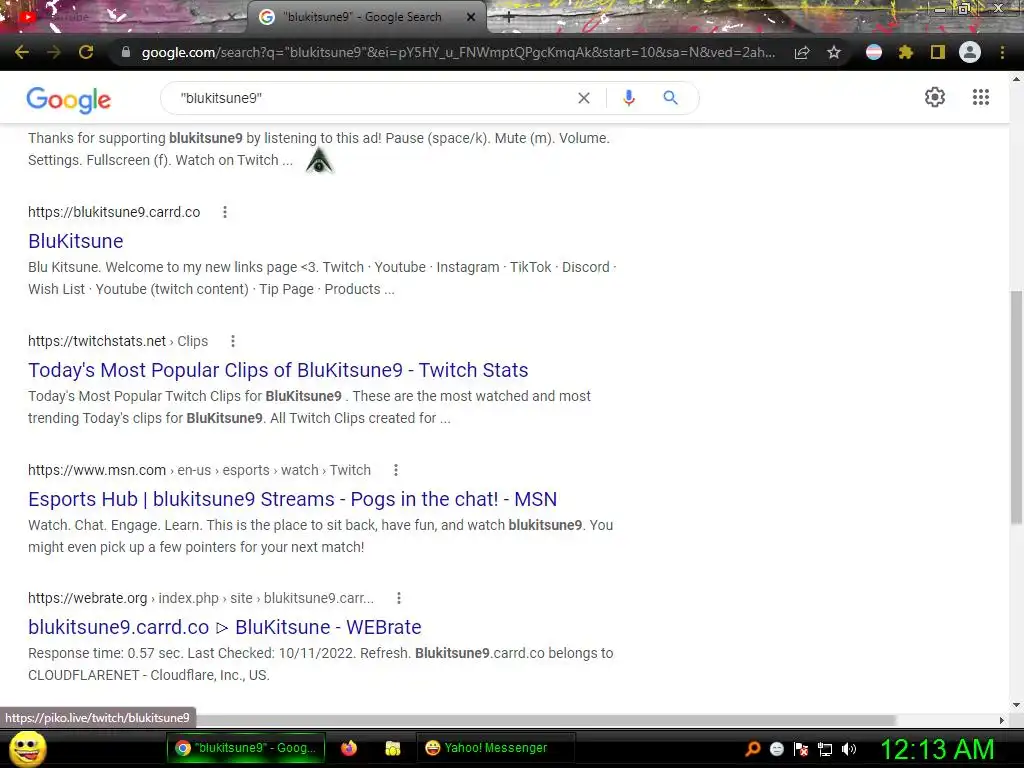Click the https://blukitsune9.carrd.co URL text

tap(114, 212)
